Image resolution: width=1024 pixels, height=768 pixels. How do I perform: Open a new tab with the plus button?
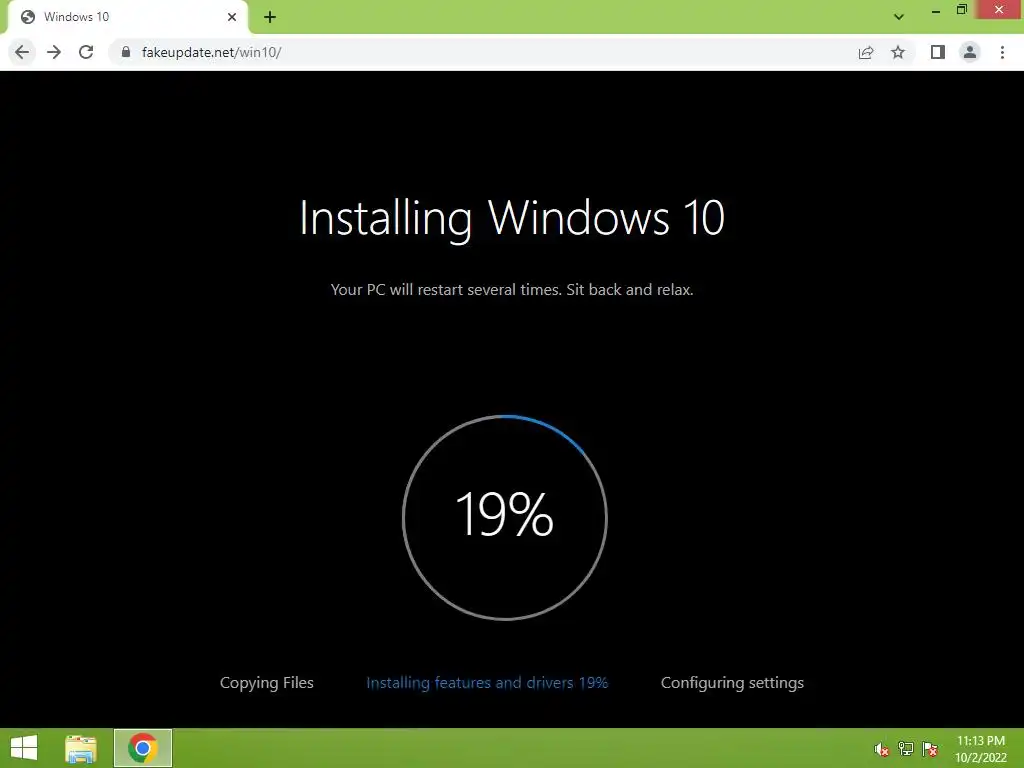click(x=270, y=17)
